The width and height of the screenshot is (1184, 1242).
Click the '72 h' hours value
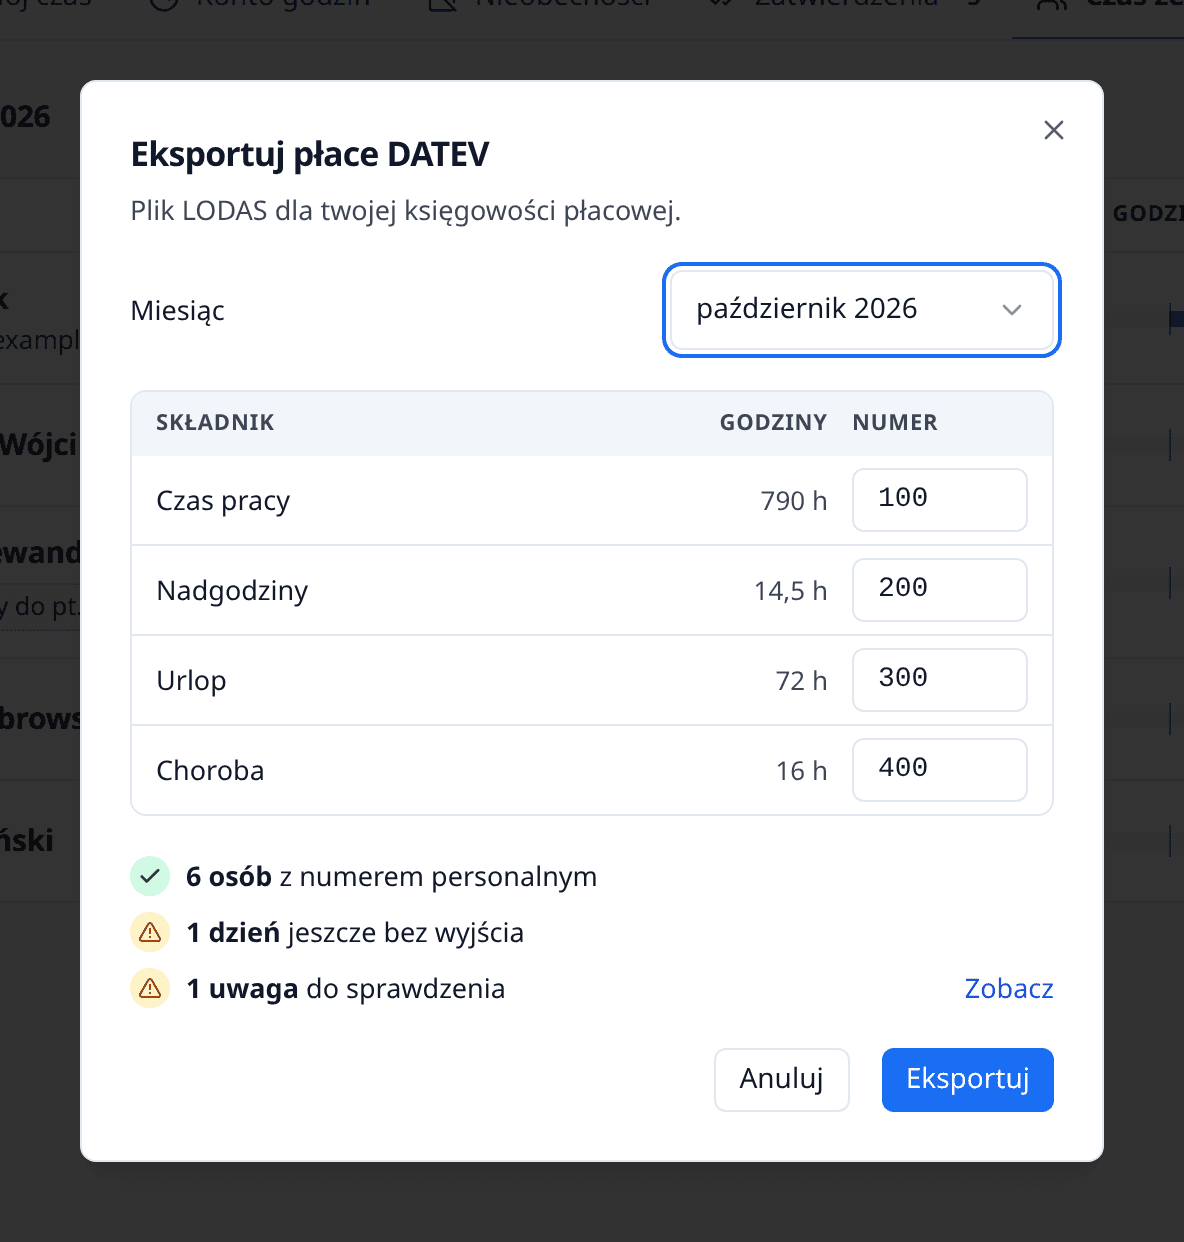[x=802, y=680]
